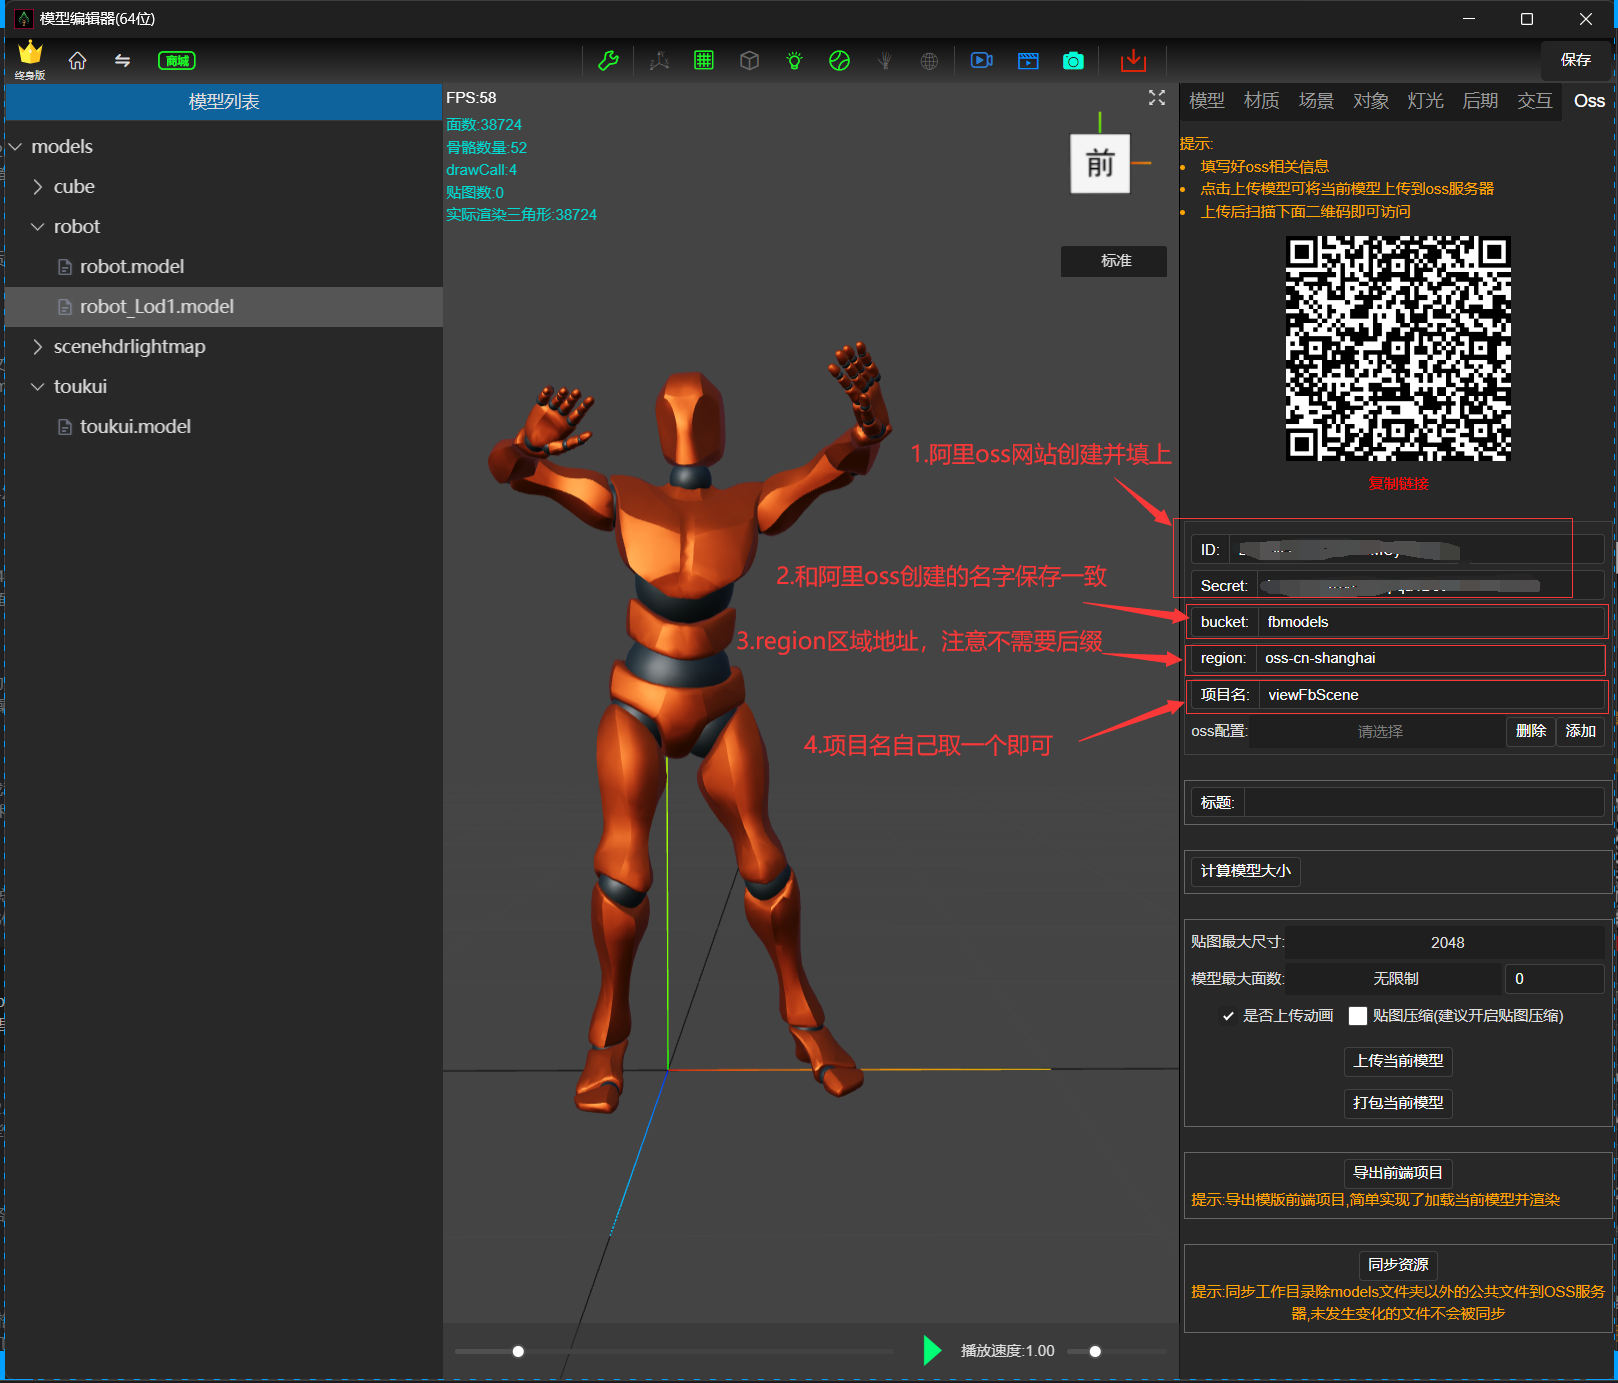Click the 项目名 field viewFbScene
Image resolution: width=1618 pixels, height=1383 pixels.
tap(1431, 695)
